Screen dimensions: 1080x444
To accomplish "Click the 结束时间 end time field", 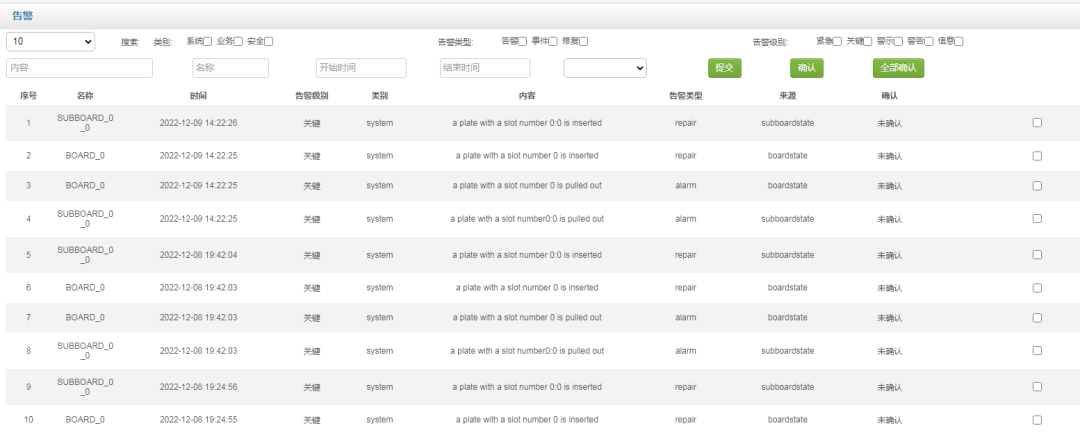I will [485, 68].
